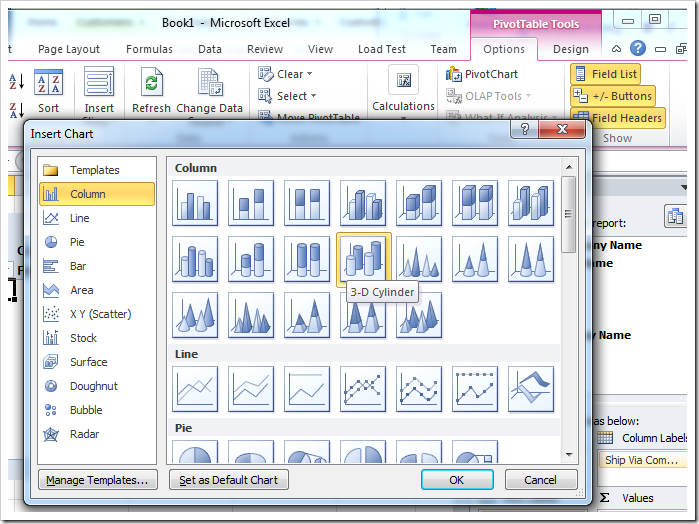The image size is (699, 524).
Task: Click the Sort A to Z icon
Action: (x=16, y=82)
